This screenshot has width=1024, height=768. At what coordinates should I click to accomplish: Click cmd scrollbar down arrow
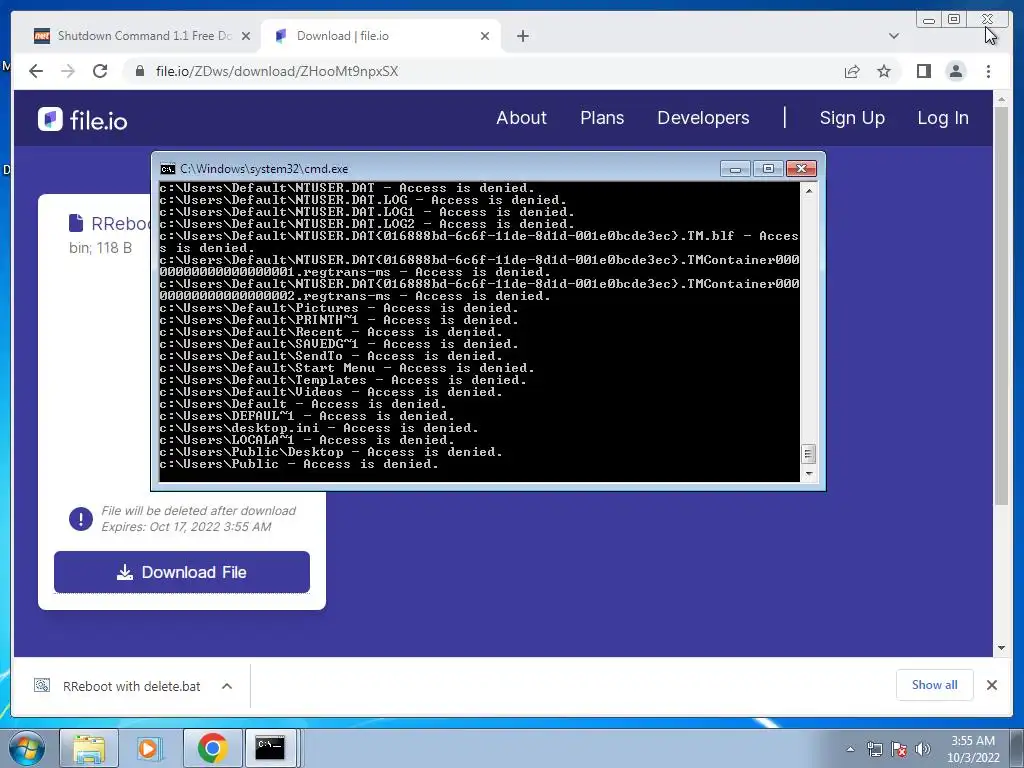808,474
